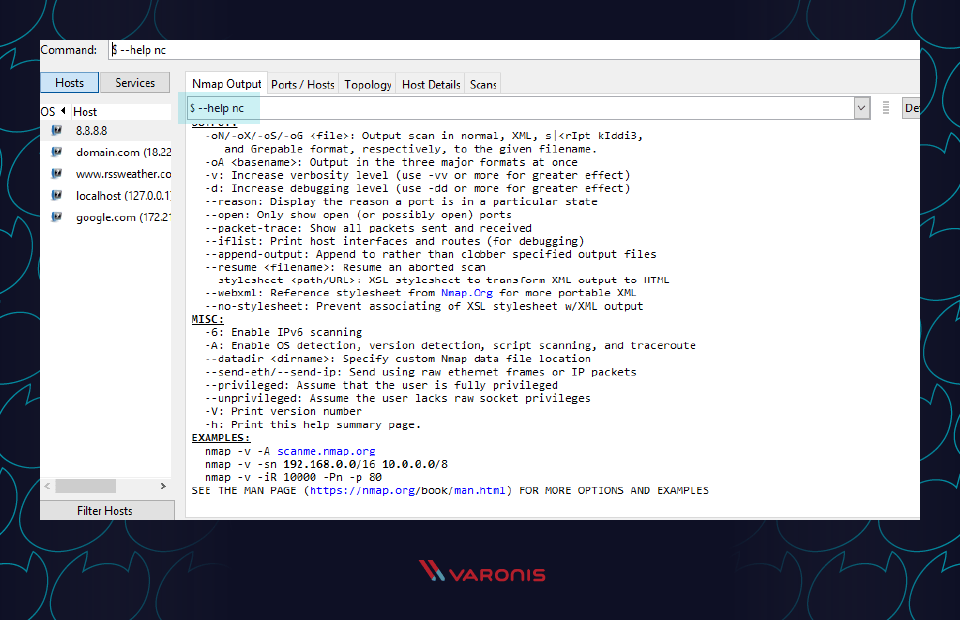The height and width of the screenshot is (620, 960).
Task: Click the domain.com host icon
Action: tap(56, 152)
